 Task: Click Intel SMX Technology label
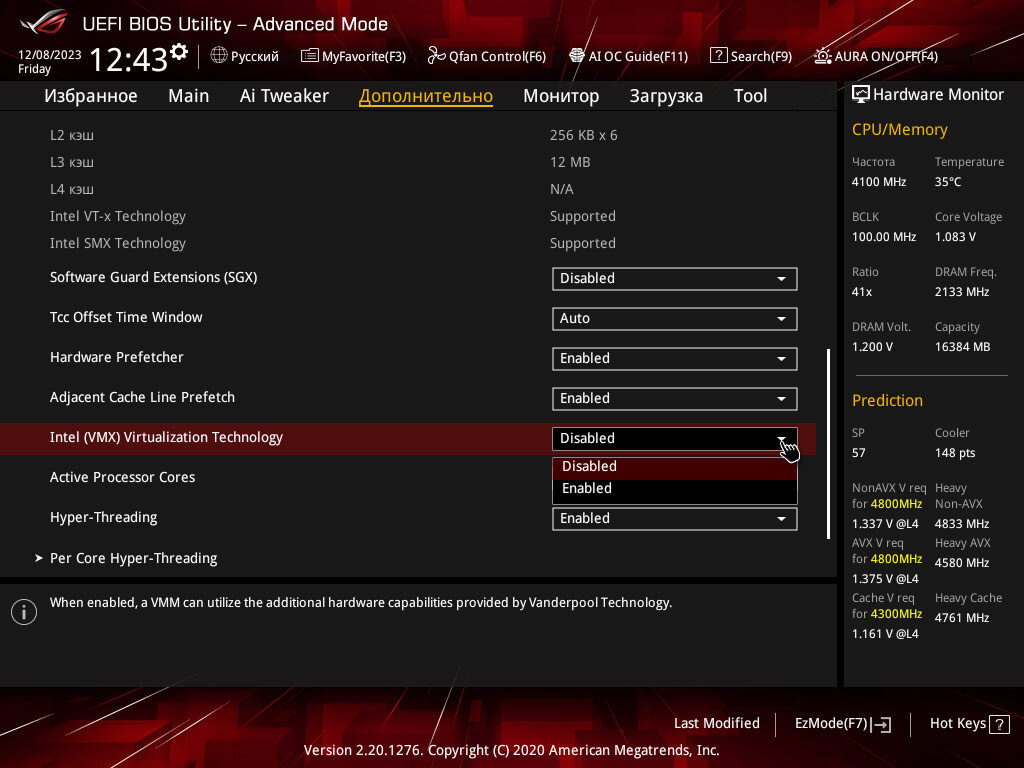pos(118,243)
